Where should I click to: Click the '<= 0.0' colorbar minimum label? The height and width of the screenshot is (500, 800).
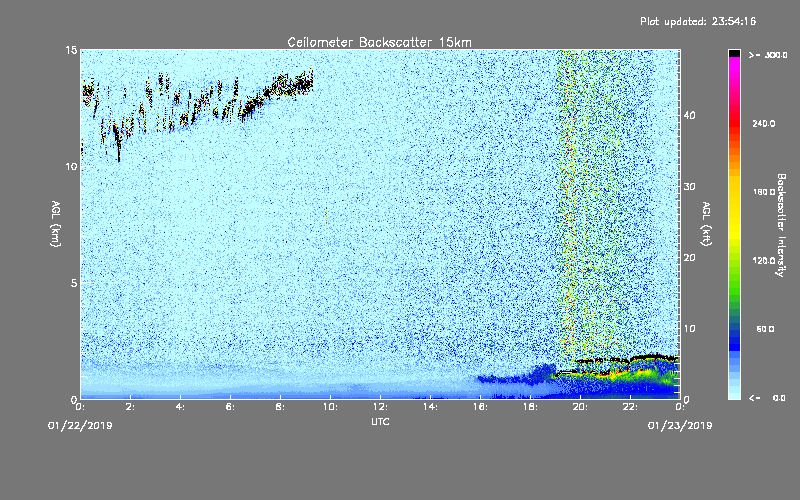coord(767,398)
